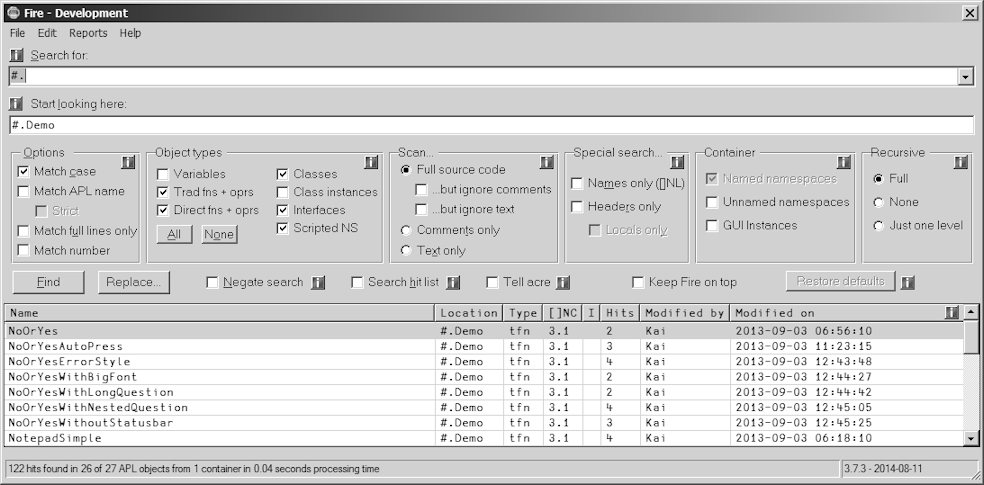Click the info icon beside Search for
This screenshot has width=984, height=485.
(x=17, y=55)
